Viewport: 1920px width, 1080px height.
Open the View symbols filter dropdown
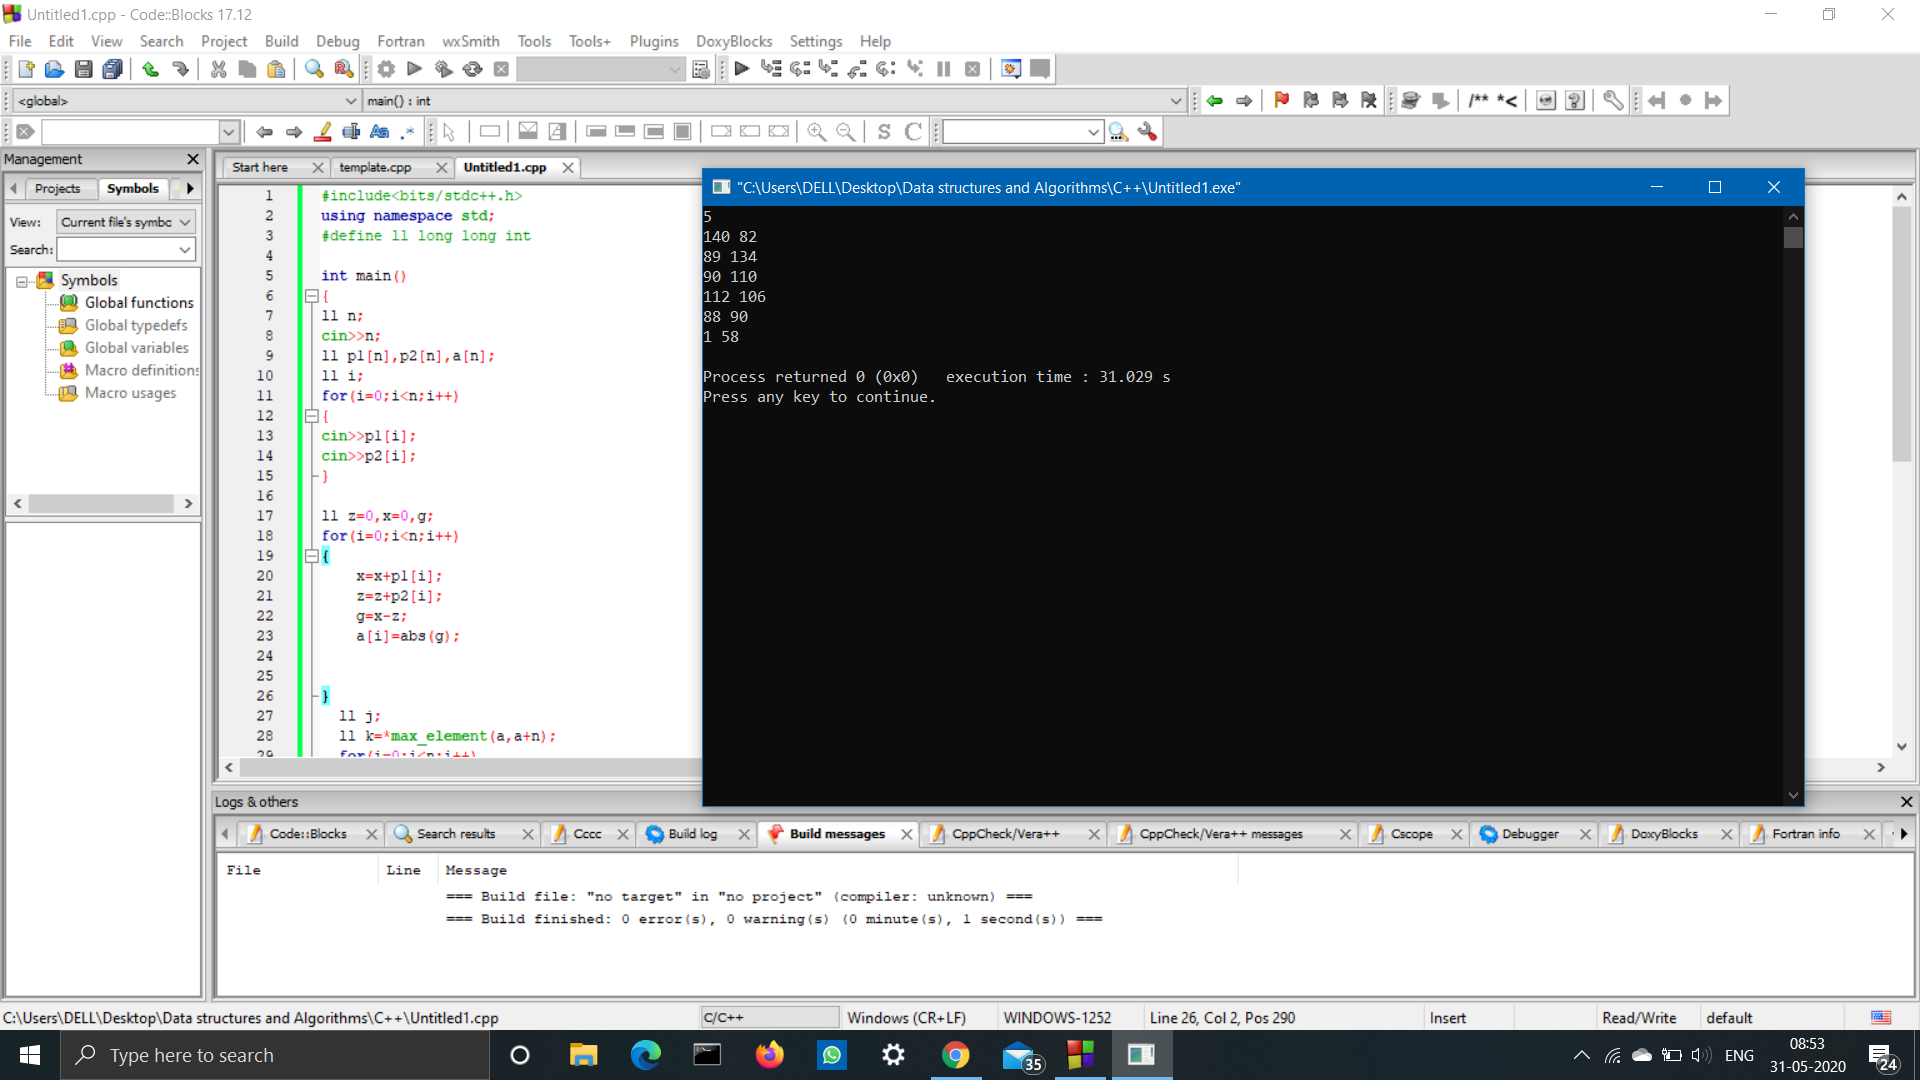click(x=185, y=222)
